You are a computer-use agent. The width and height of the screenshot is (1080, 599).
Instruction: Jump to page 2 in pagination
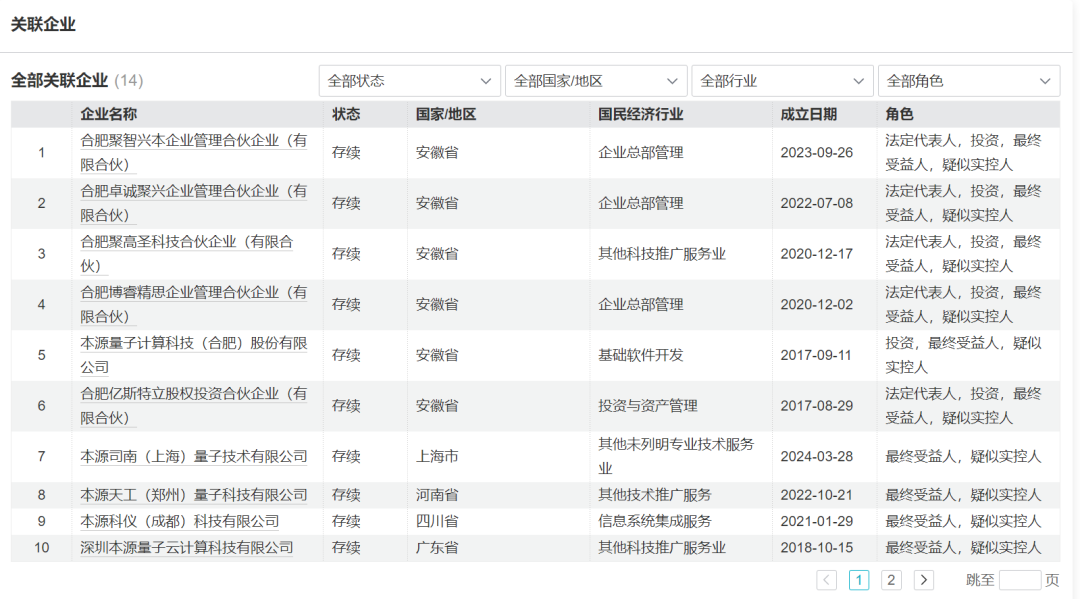point(891,580)
